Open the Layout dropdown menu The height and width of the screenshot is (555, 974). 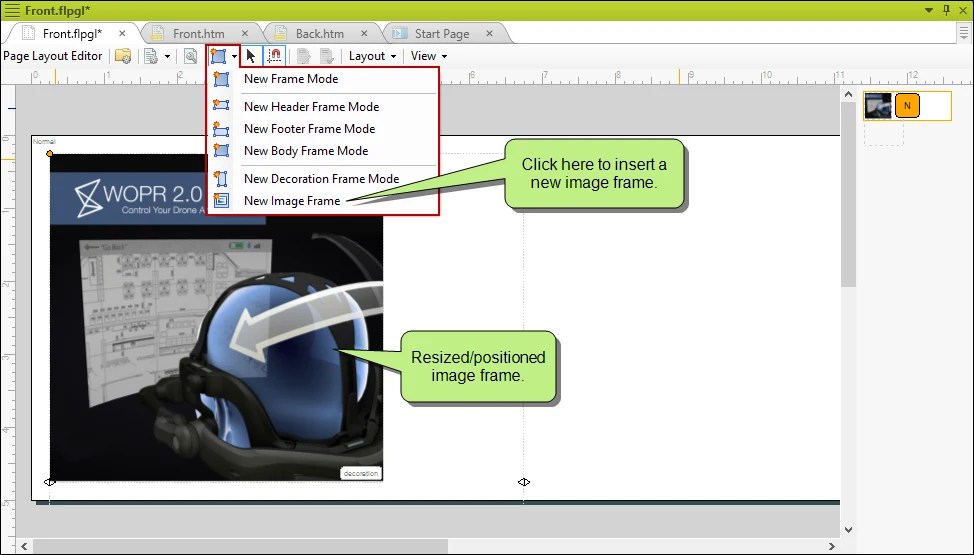[372, 56]
